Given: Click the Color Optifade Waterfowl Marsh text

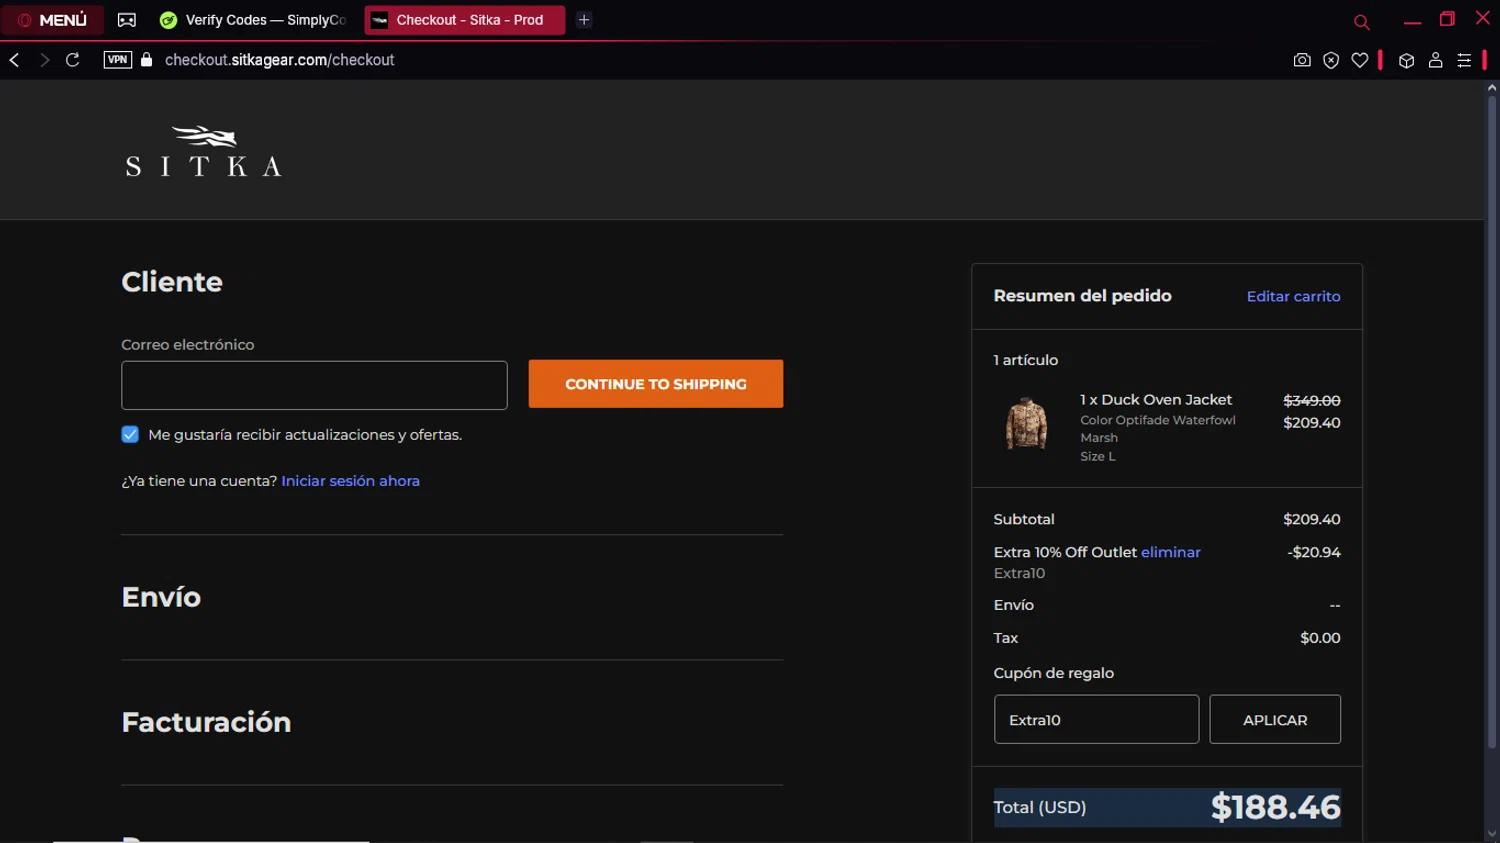Looking at the screenshot, I should click(1157, 429).
